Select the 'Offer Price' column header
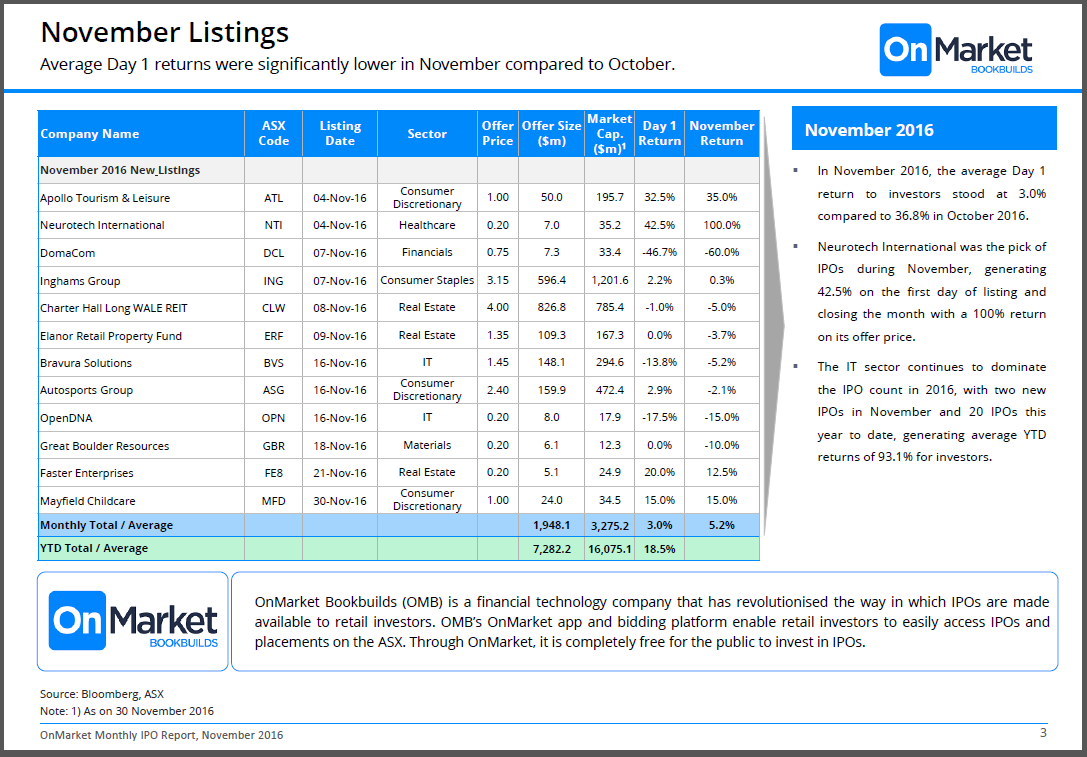Viewport: 1087px width, 757px height. 498,134
